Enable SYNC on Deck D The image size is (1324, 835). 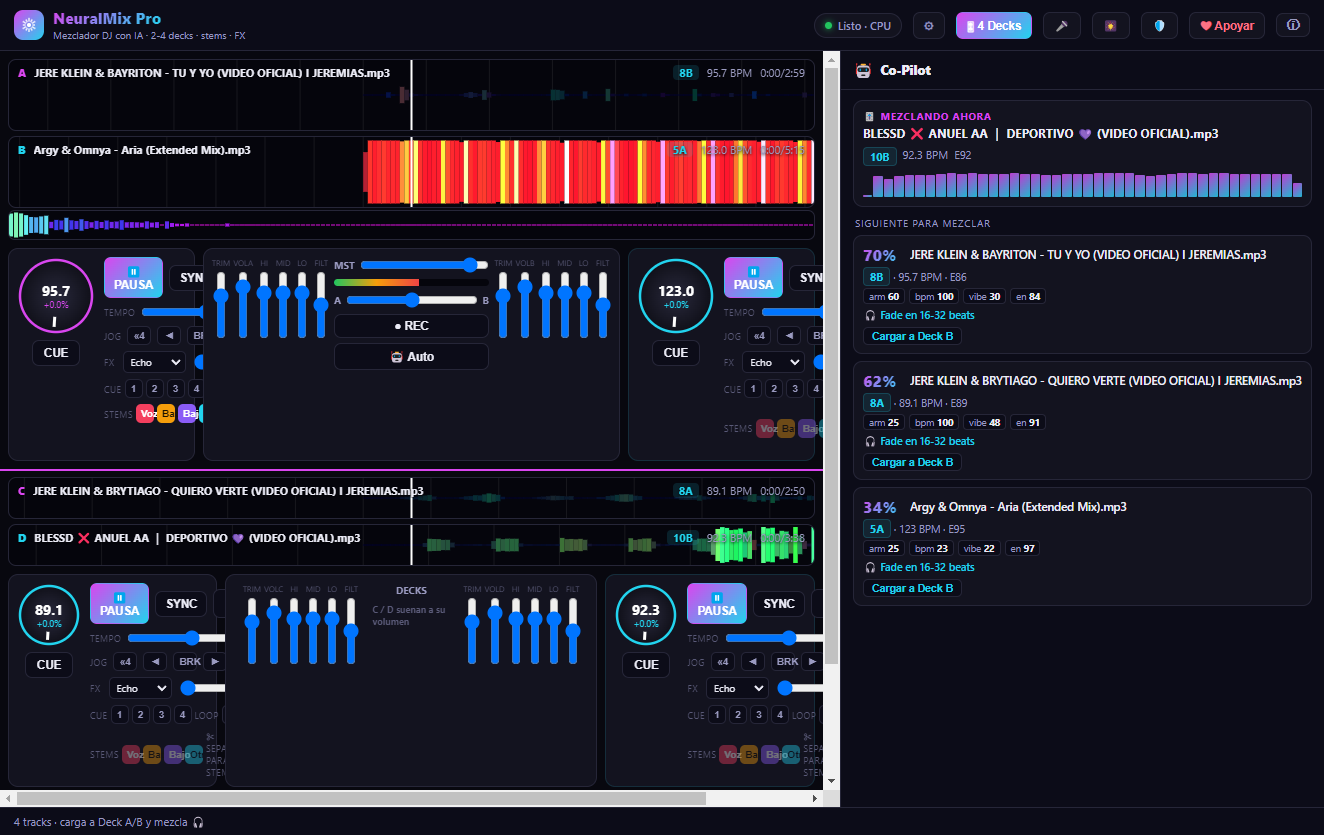[x=778, y=604]
